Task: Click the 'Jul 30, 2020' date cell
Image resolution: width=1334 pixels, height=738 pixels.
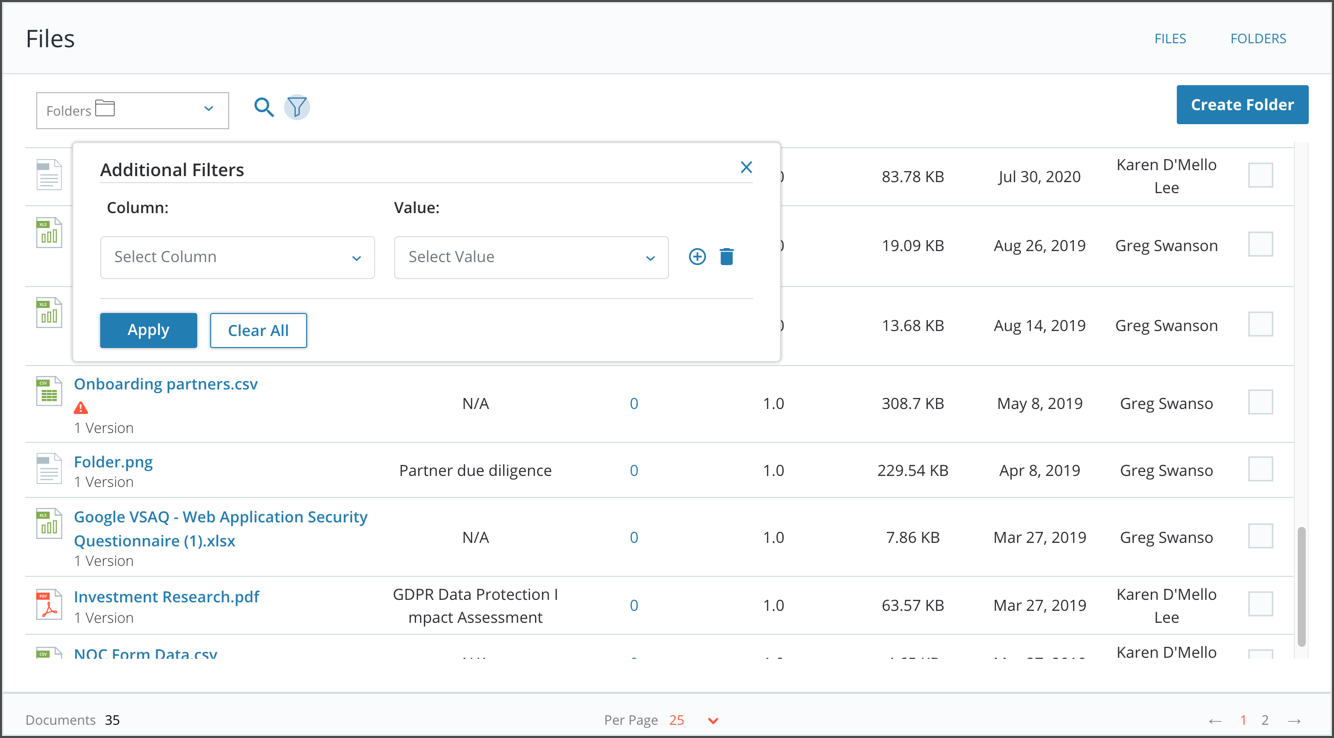Action: coord(1040,177)
